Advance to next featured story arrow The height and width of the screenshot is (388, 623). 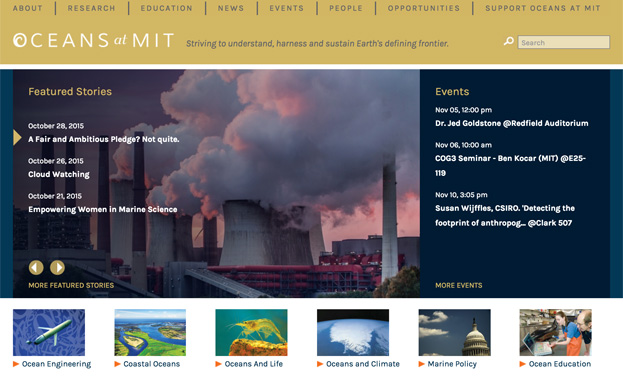pyautogui.click(x=57, y=268)
